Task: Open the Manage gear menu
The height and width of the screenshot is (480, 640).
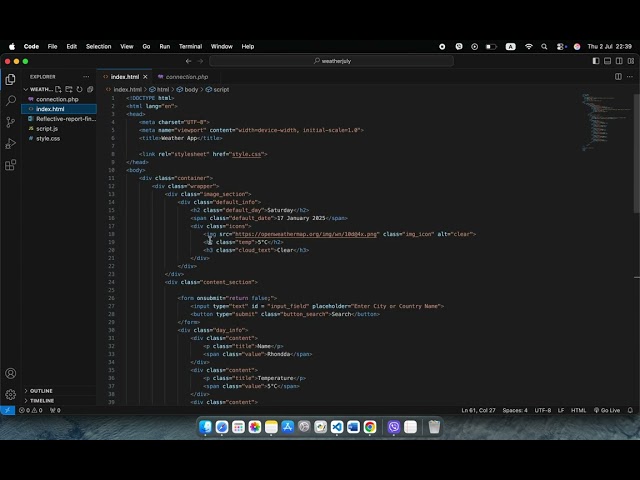Action: pos(11,394)
